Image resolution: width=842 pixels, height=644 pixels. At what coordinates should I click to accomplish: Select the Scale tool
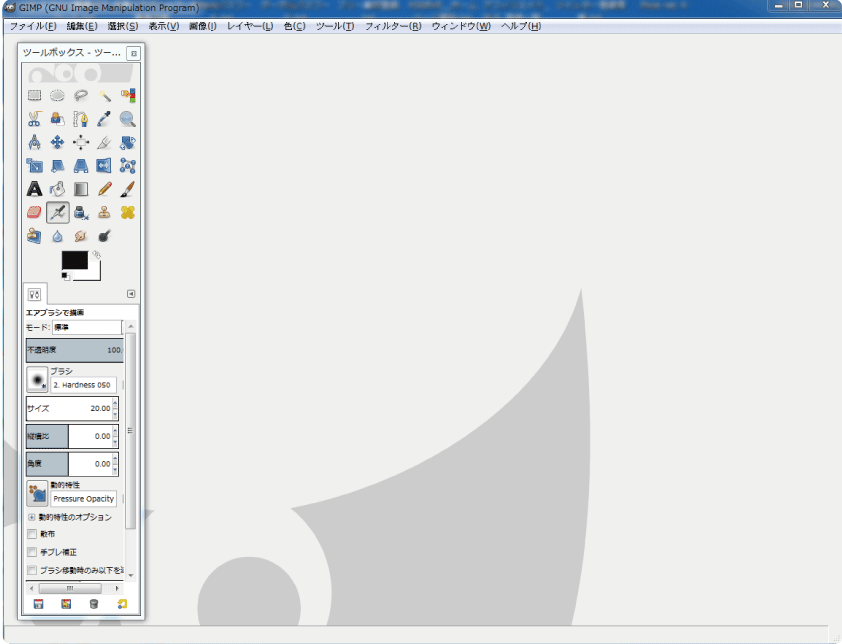tap(34, 166)
